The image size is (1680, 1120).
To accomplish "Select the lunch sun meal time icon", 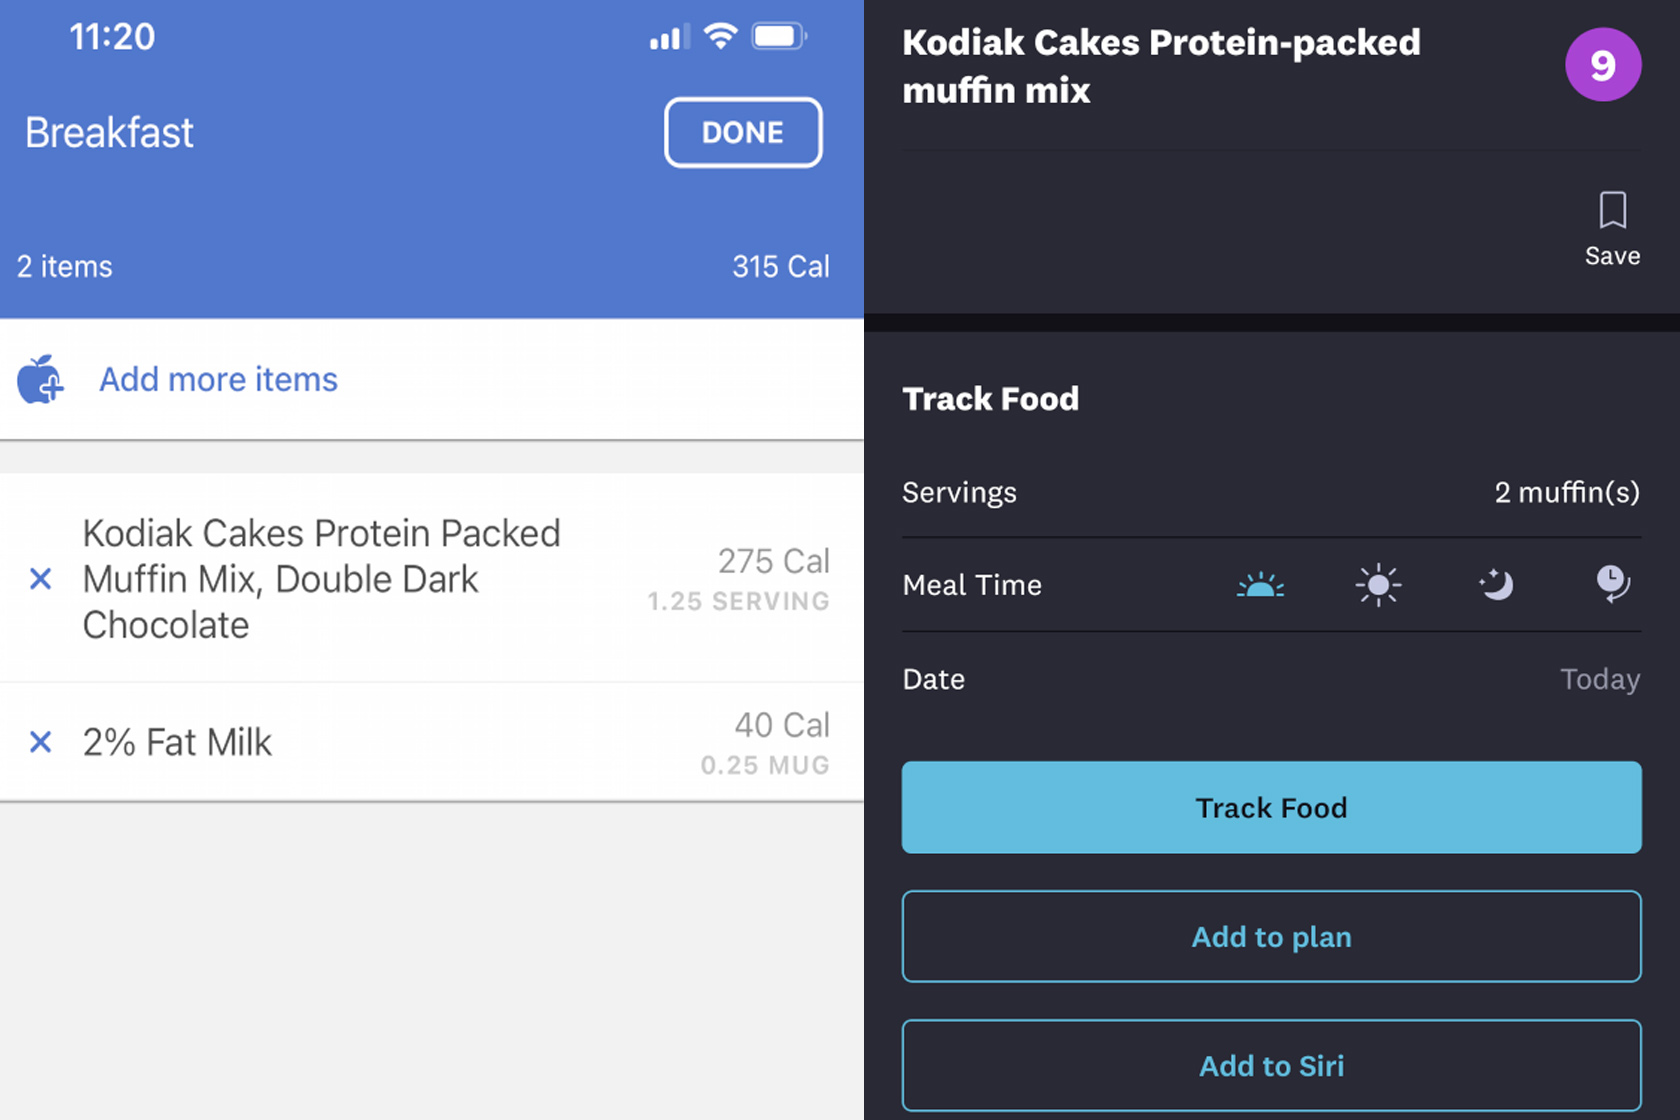I will click(x=1378, y=585).
